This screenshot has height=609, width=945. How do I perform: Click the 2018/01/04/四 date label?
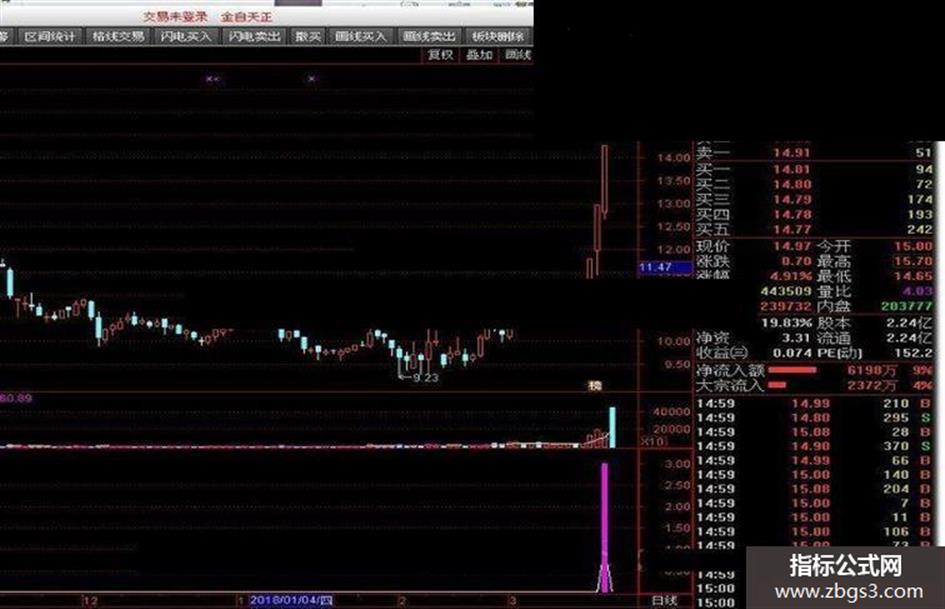290,601
